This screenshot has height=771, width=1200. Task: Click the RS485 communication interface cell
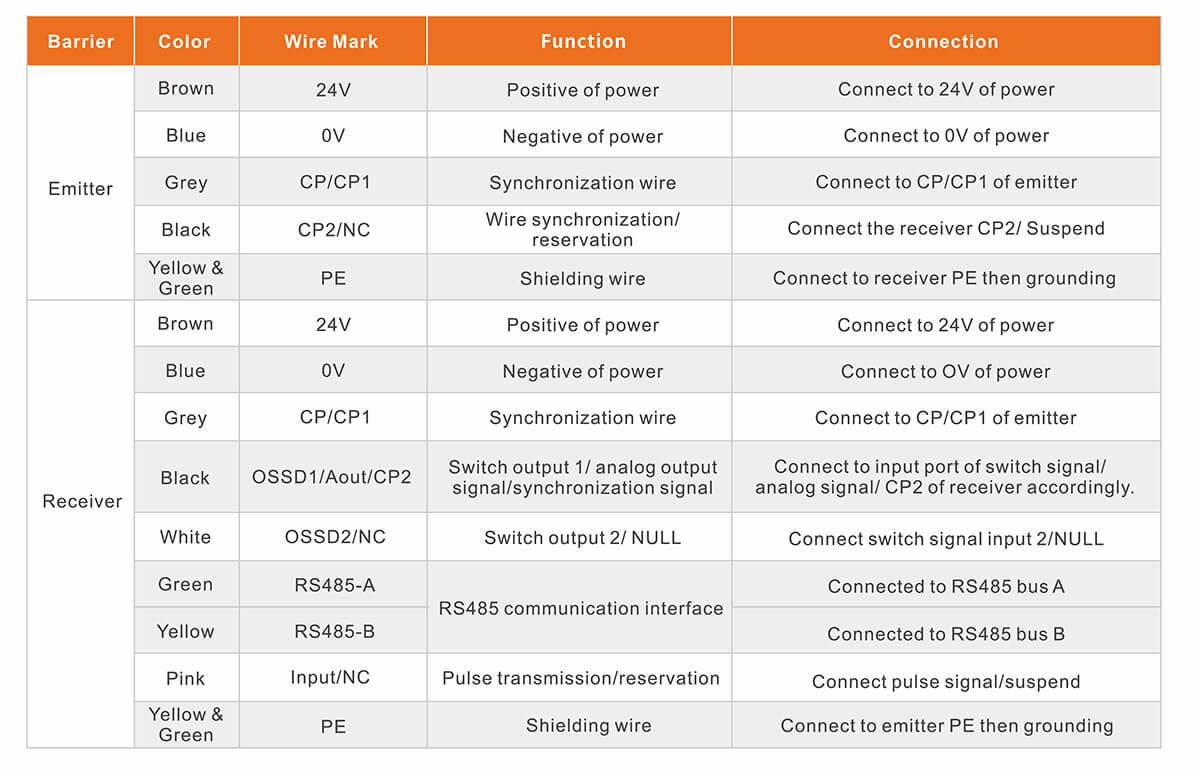click(581, 608)
